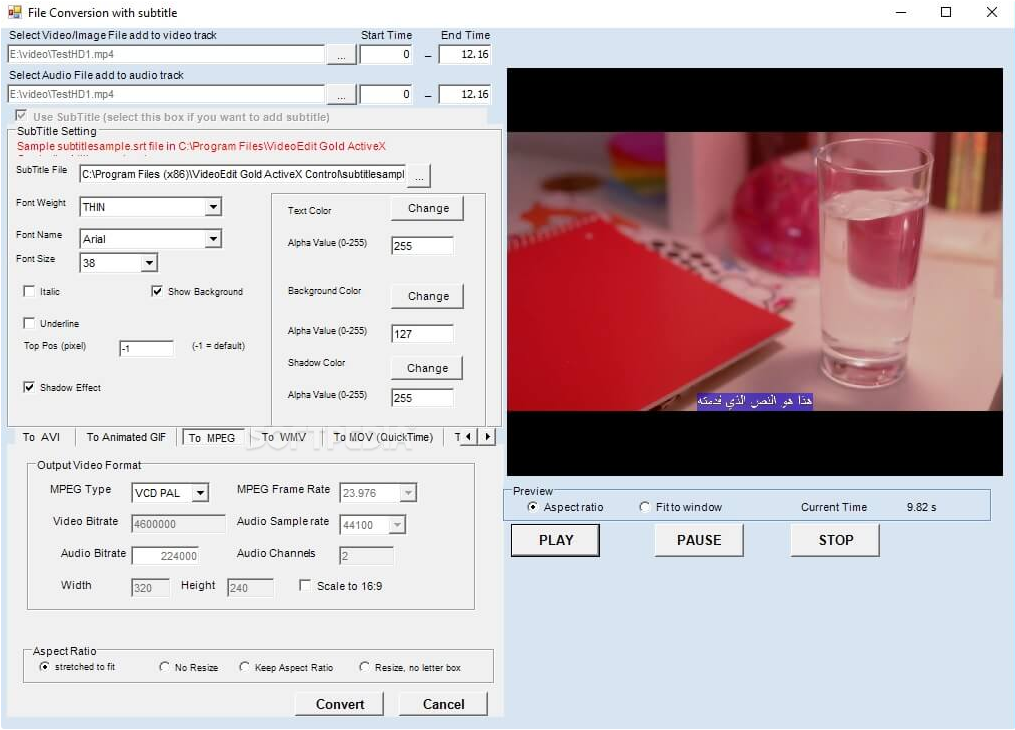Uncheck the Shadow Effect checkbox
The width and height of the screenshot is (1015, 730).
[29, 387]
